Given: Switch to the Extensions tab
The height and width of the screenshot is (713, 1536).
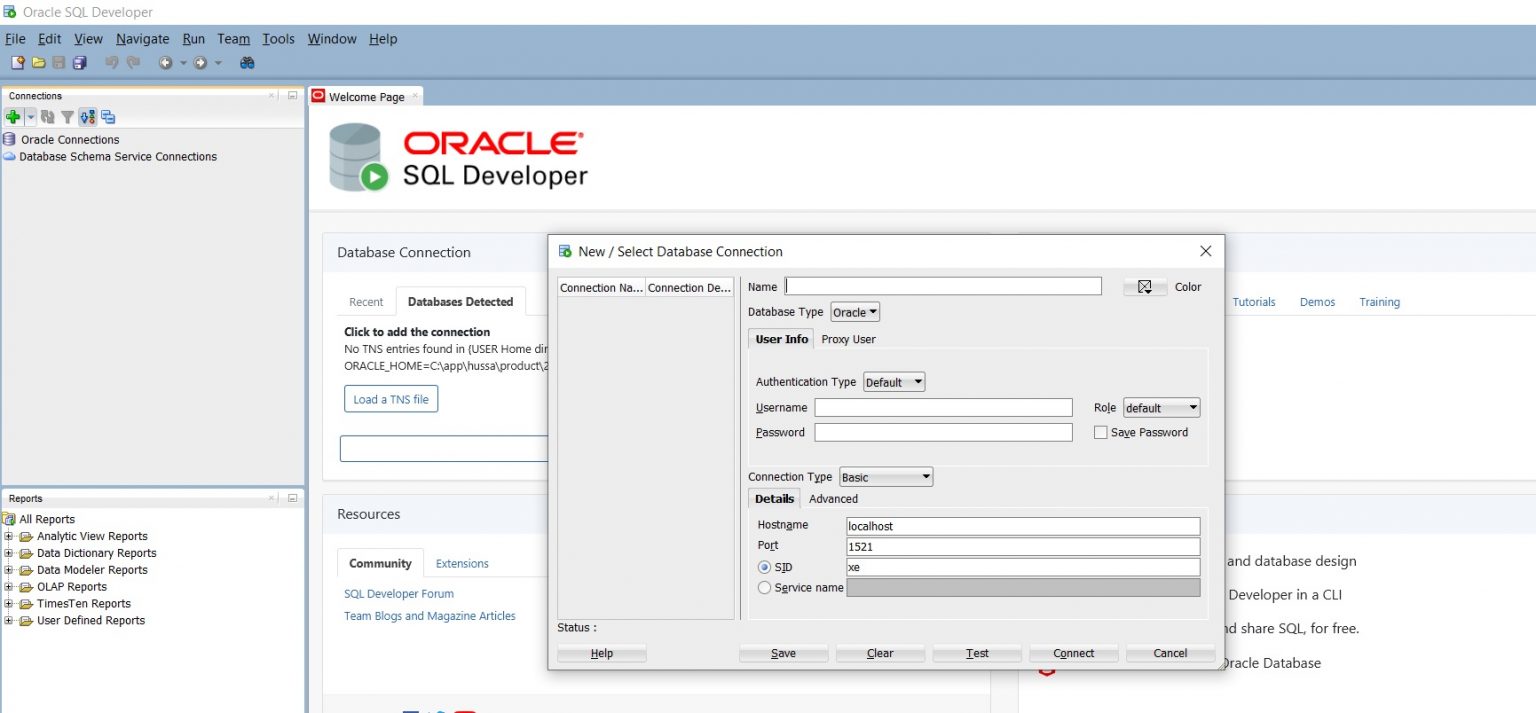Looking at the screenshot, I should point(462,564).
